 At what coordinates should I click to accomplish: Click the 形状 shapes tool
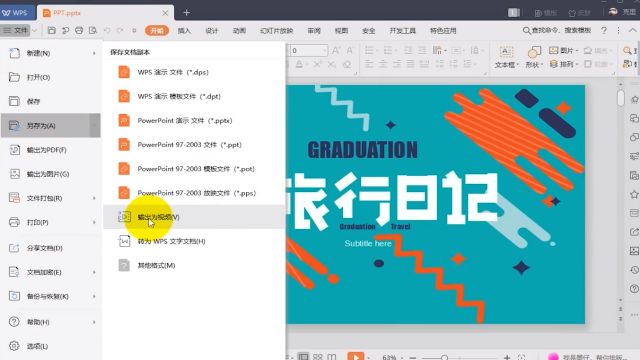pyautogui.click(x=534, y=57)
